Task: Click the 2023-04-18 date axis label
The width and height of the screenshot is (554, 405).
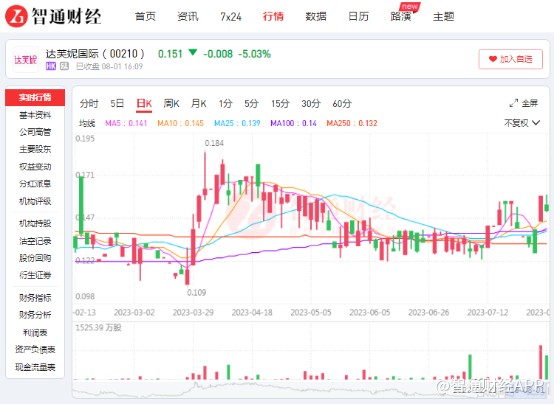Action: point(252,312)
